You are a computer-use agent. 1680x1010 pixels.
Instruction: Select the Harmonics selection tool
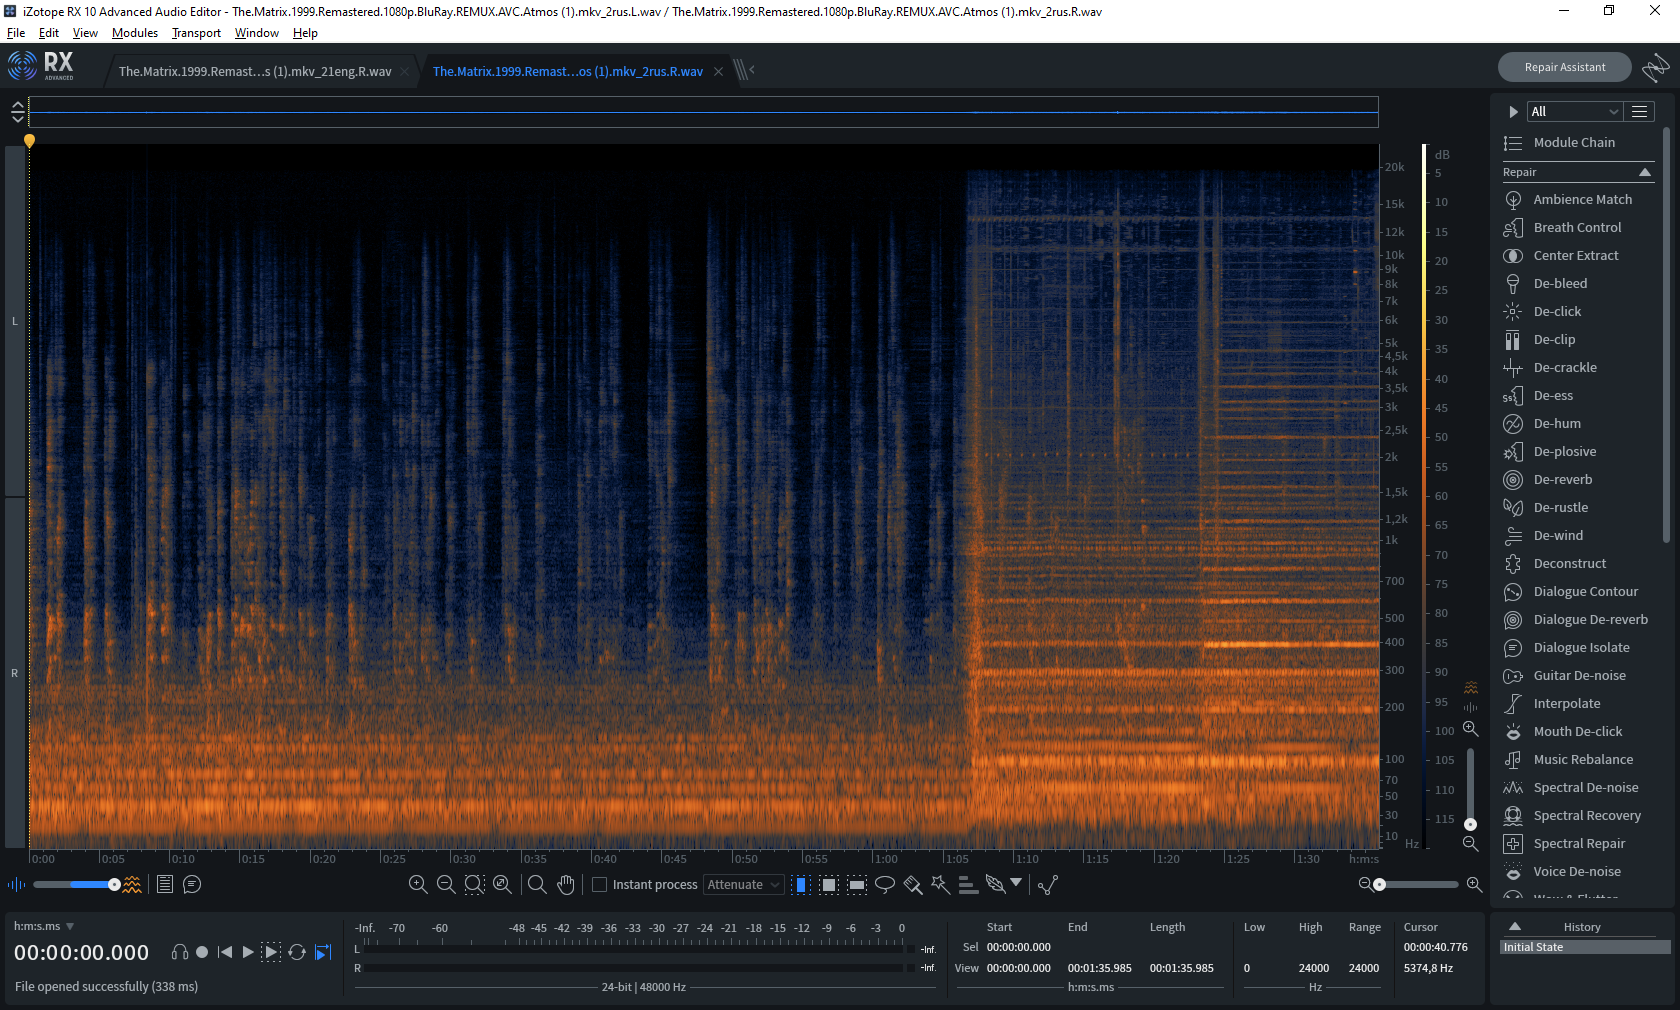click(x=968, y=885)
